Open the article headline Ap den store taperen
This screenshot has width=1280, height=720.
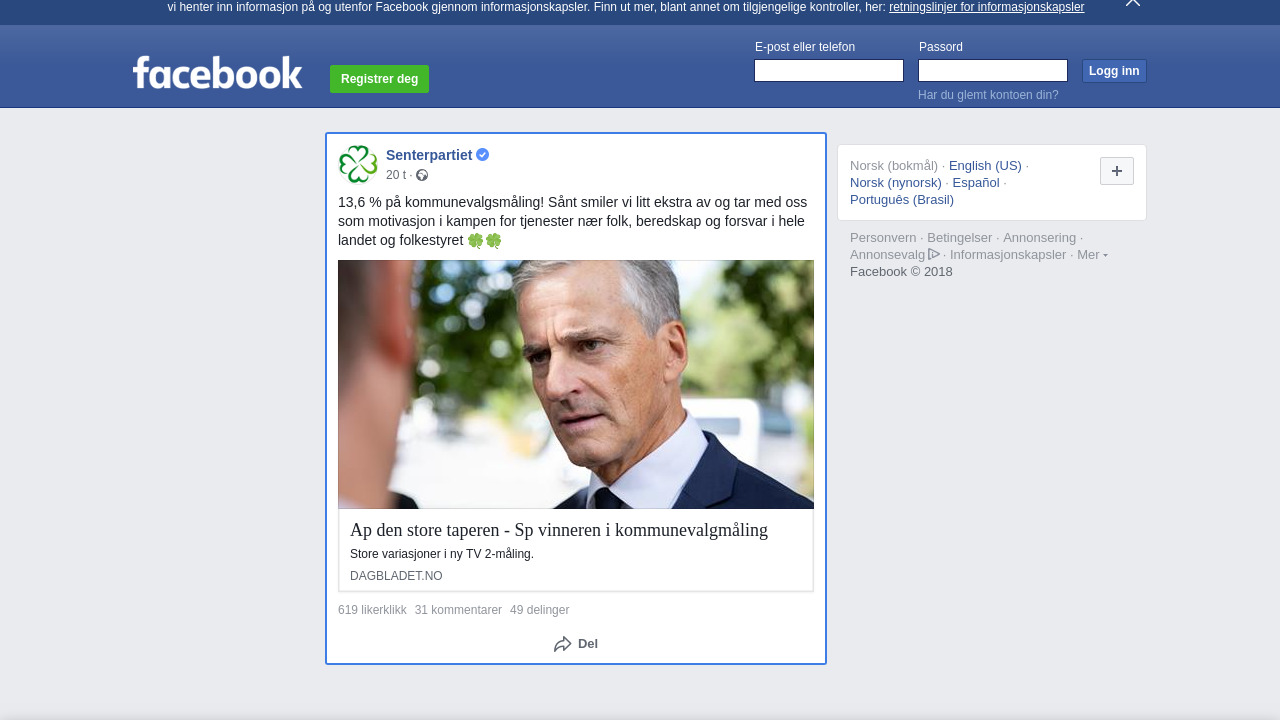pos(559,530)
